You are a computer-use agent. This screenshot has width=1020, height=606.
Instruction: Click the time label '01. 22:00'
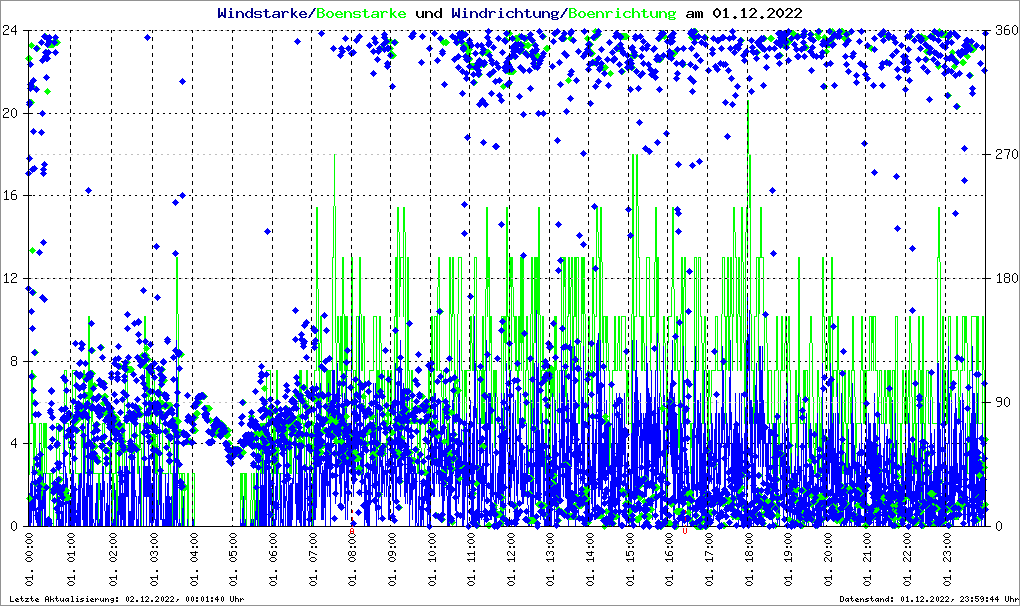(908, 559)
